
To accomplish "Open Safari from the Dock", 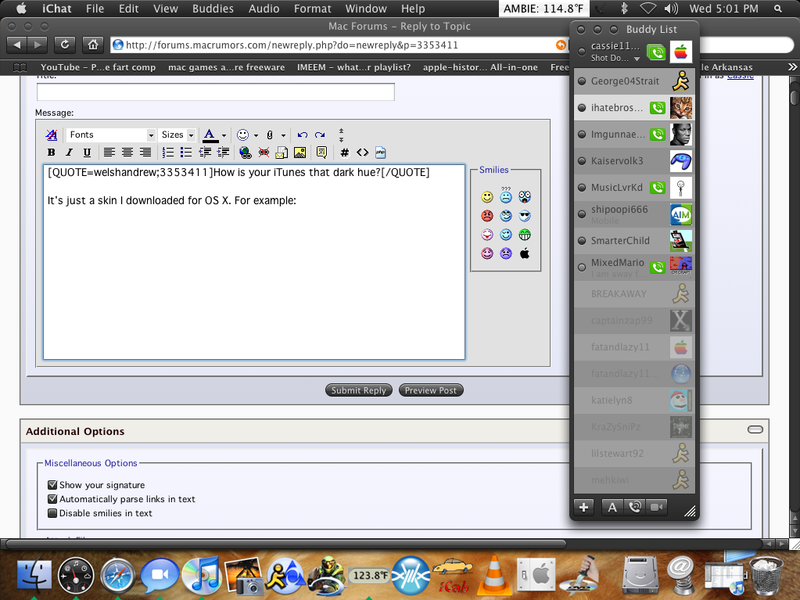I will pos(117,575).
